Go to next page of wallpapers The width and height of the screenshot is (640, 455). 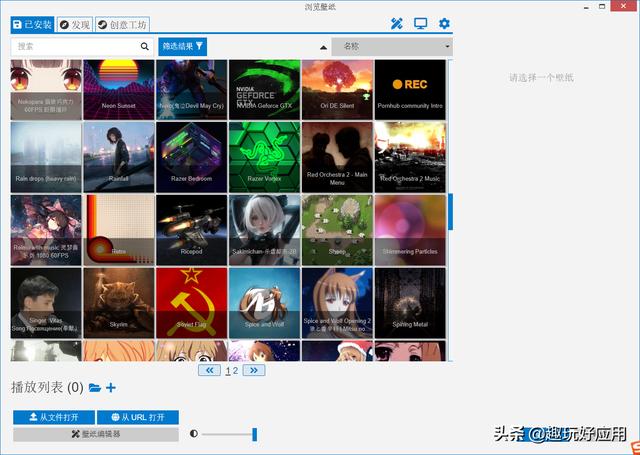point(253,370)
